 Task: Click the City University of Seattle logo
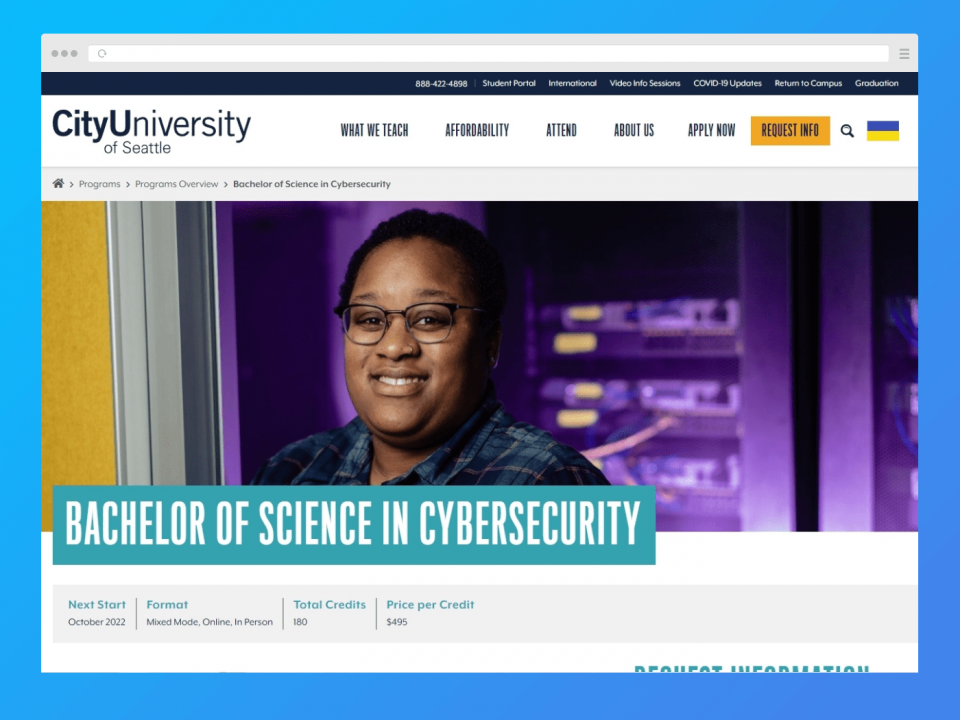[x=151, y=131]
